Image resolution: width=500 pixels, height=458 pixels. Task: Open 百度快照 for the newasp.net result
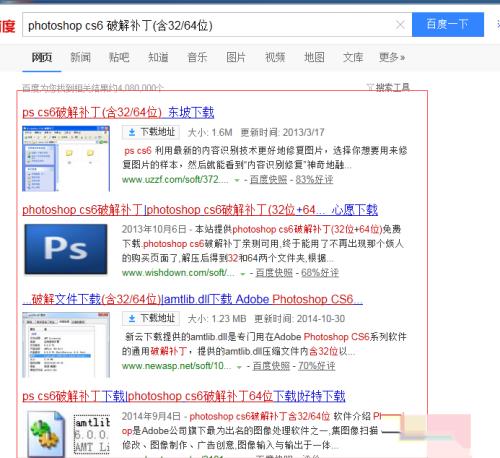pos(271,366)
